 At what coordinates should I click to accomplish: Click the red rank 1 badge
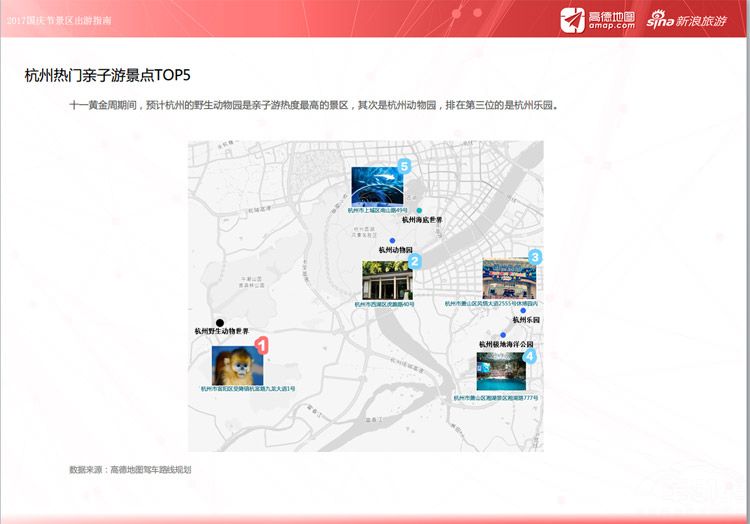pyautogui.click(x=262, y=345)
